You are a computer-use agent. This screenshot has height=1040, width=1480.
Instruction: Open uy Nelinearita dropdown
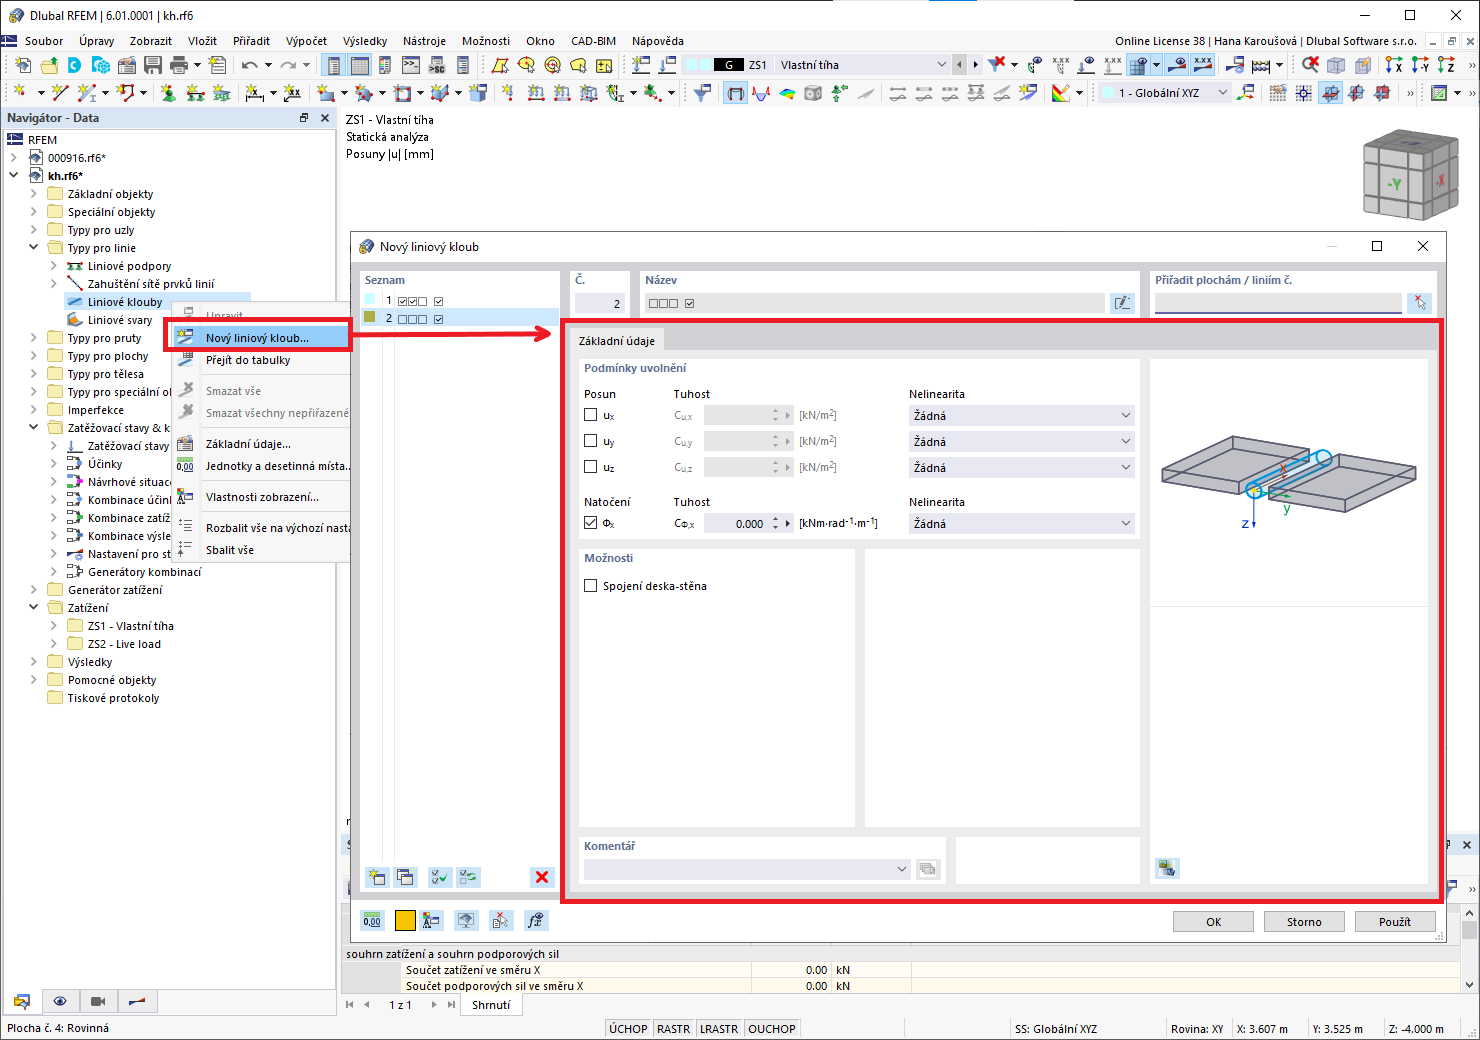(x=1022, y=441)
